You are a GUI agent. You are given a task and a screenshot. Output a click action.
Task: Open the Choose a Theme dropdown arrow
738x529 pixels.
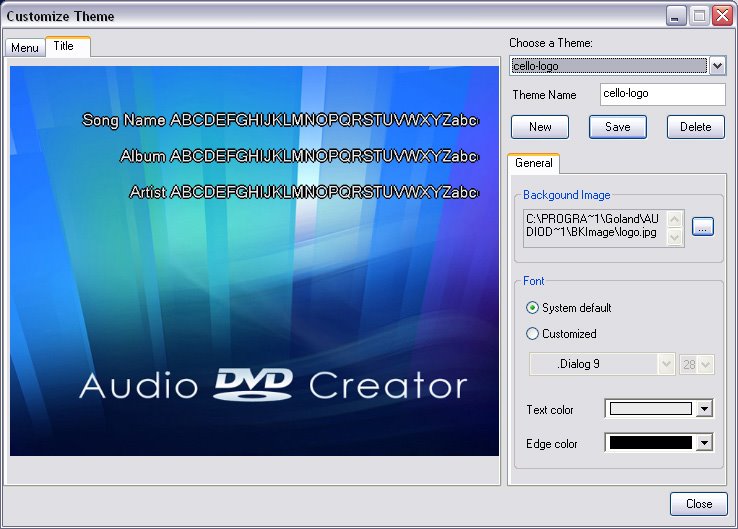pyautogui.click(x=717, y=66)
